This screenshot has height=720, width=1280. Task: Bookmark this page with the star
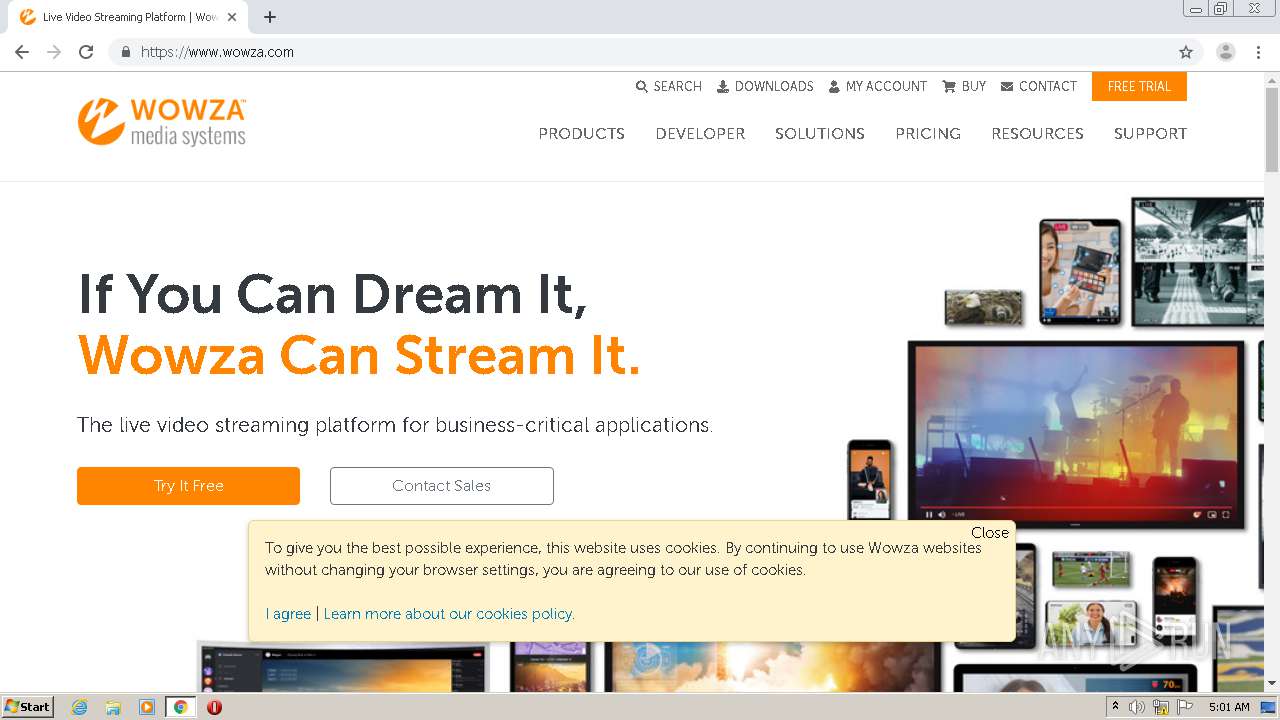1186,52
